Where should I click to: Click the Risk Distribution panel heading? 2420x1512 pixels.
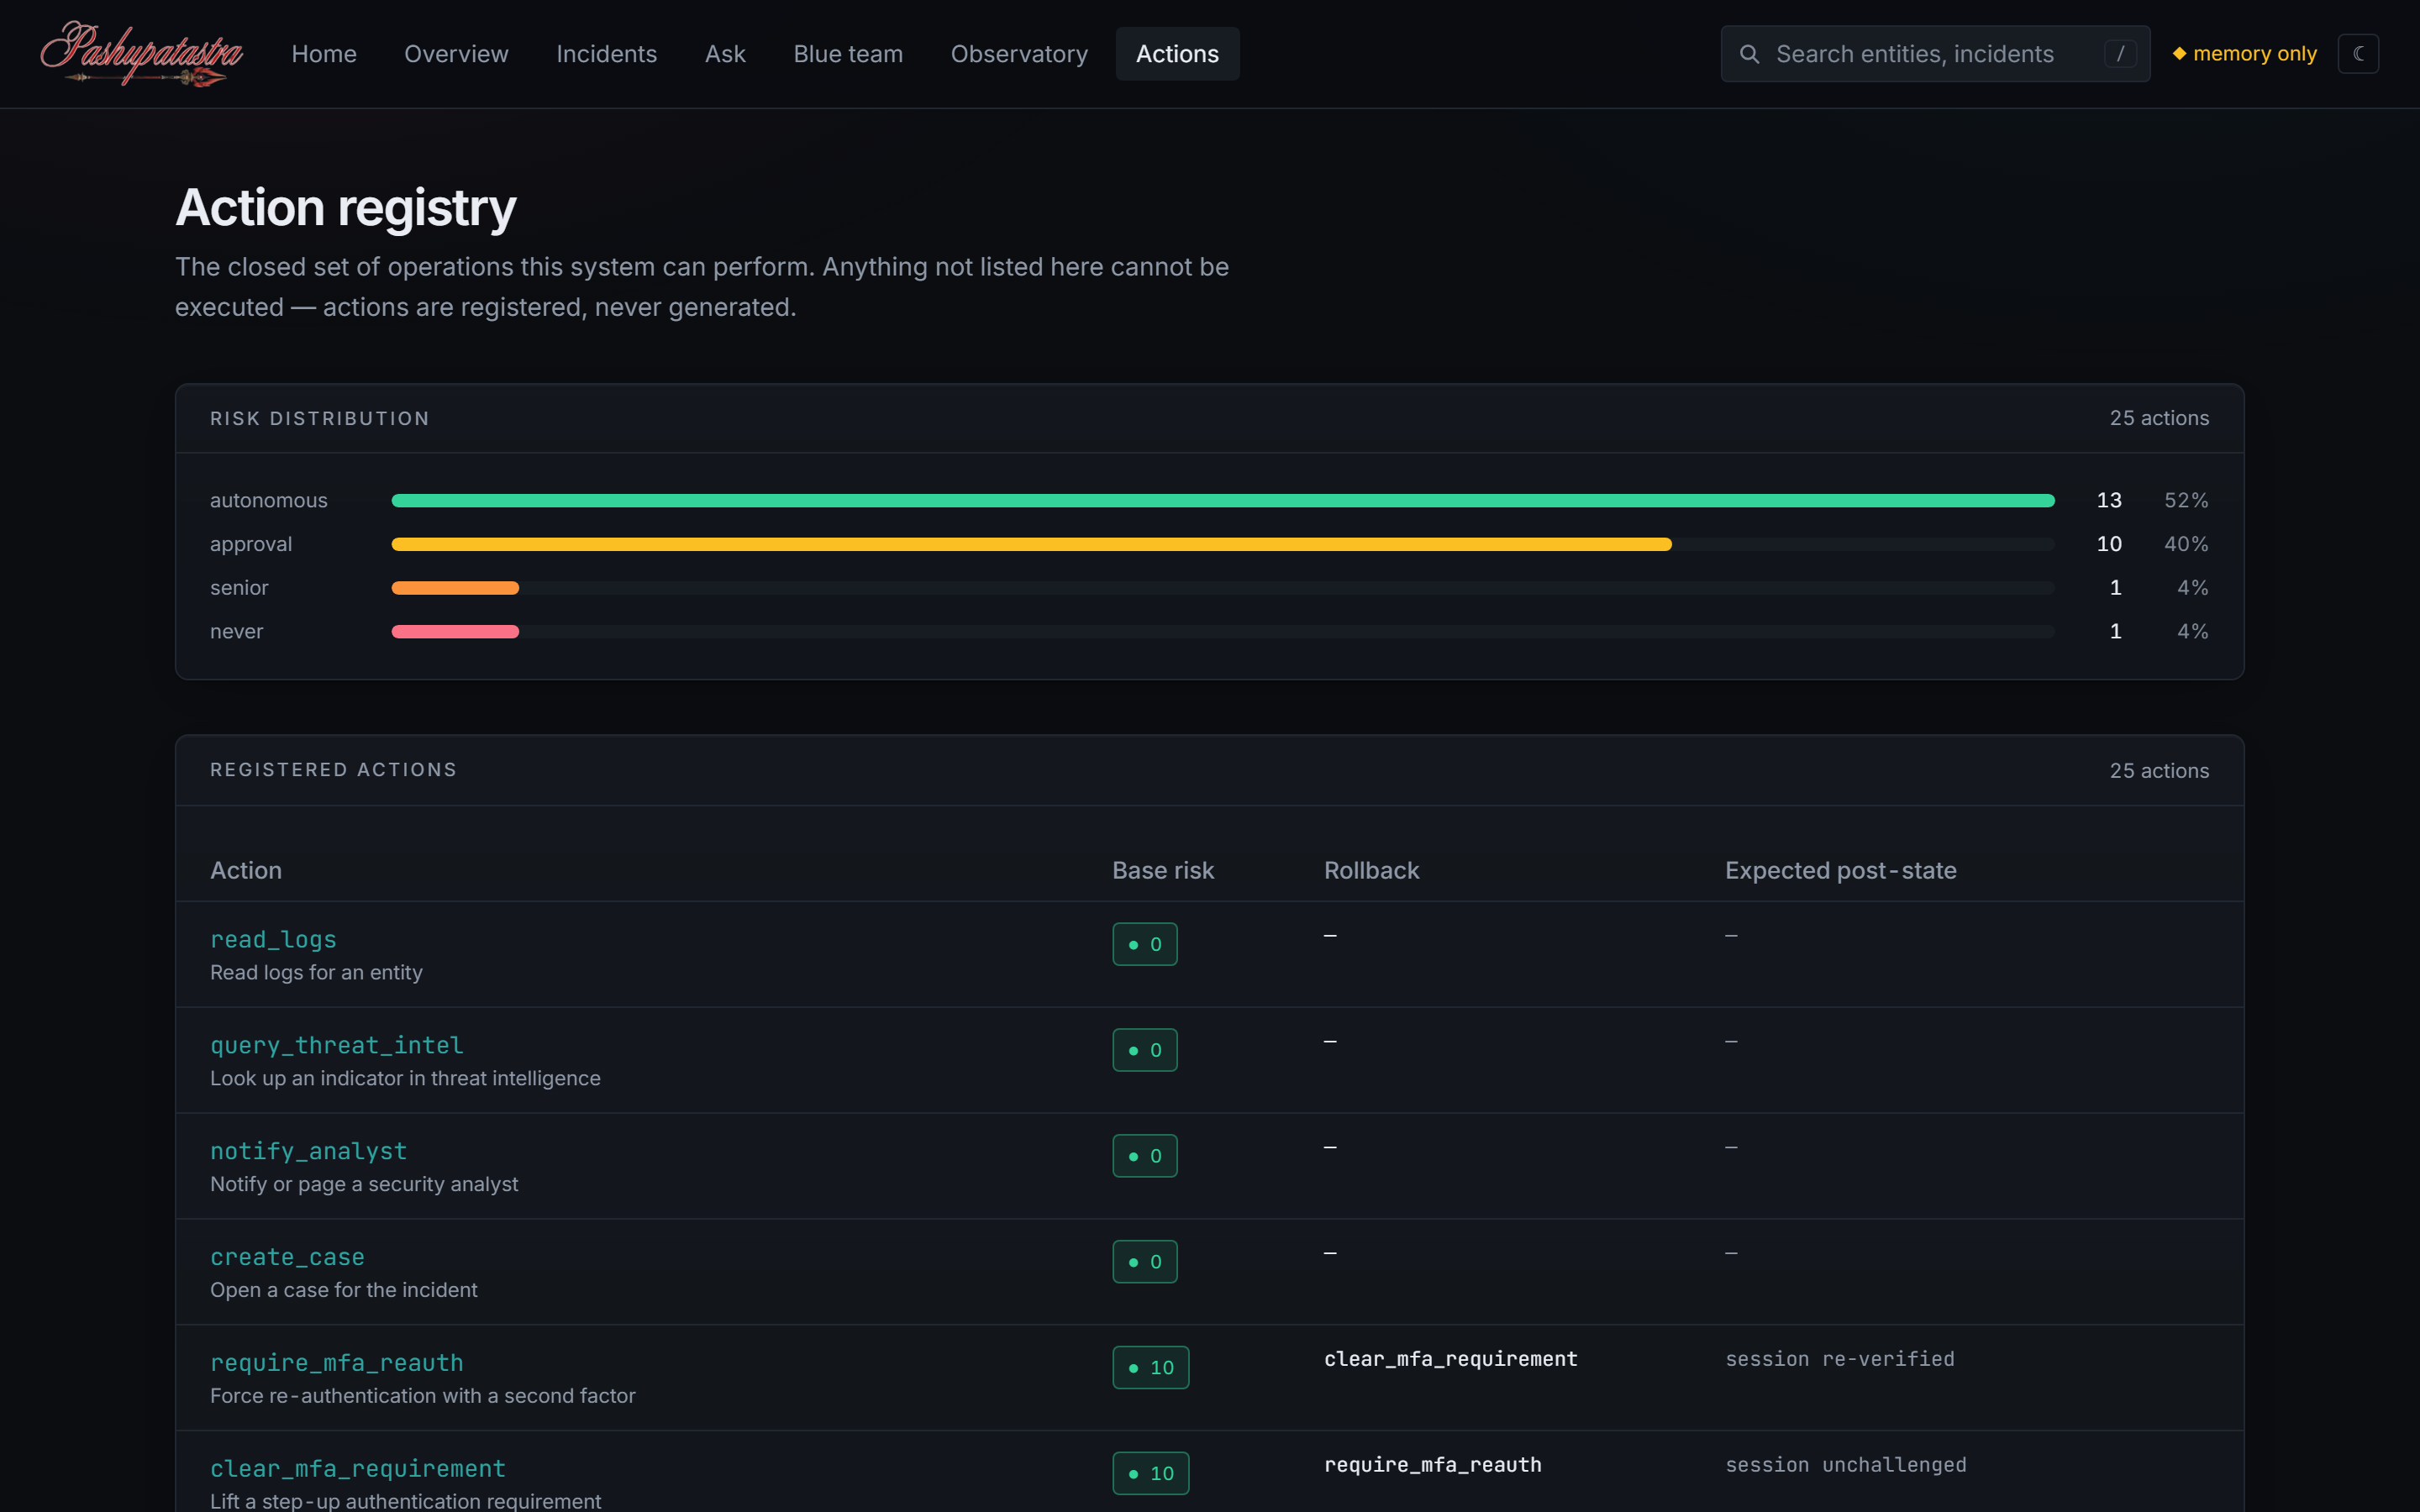click(320, 419)
